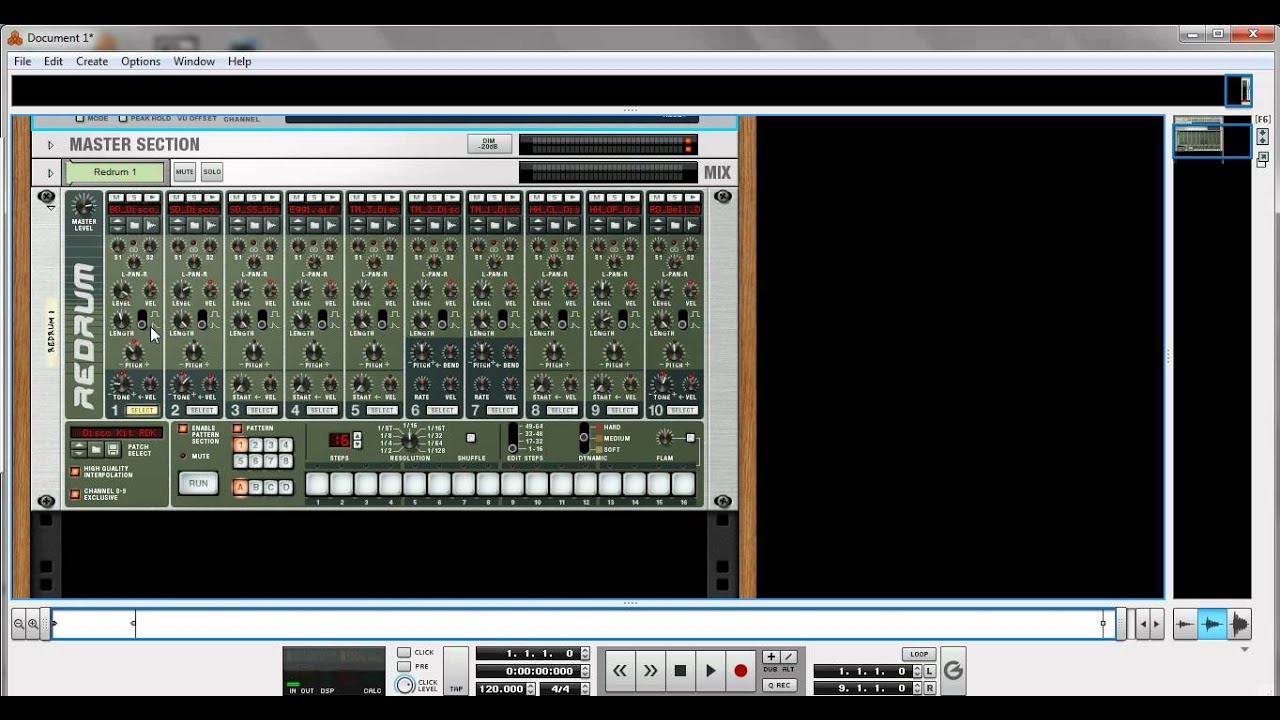This screenshot has width=1280, height=720.
Task: Open the Options menu
Action: pos(140,61)
